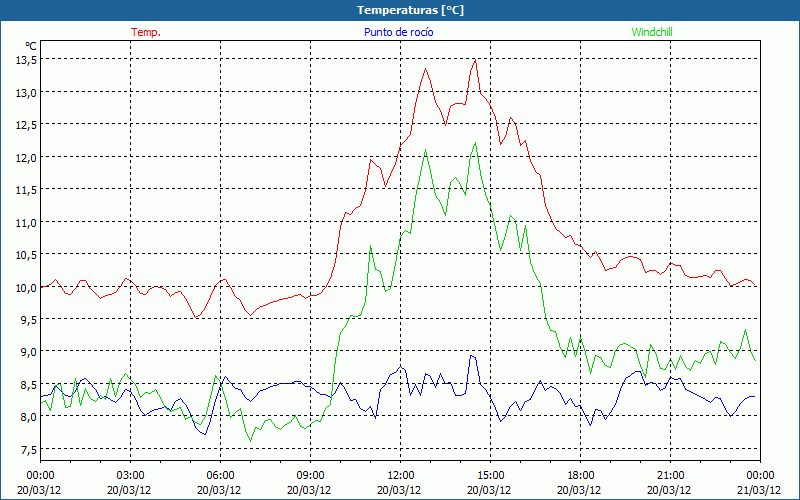This screenshot has height=500, width=800.
Task: Click the Temperaturas [°C] chart title
Action: pyautogui.click(x=410, y=10)
